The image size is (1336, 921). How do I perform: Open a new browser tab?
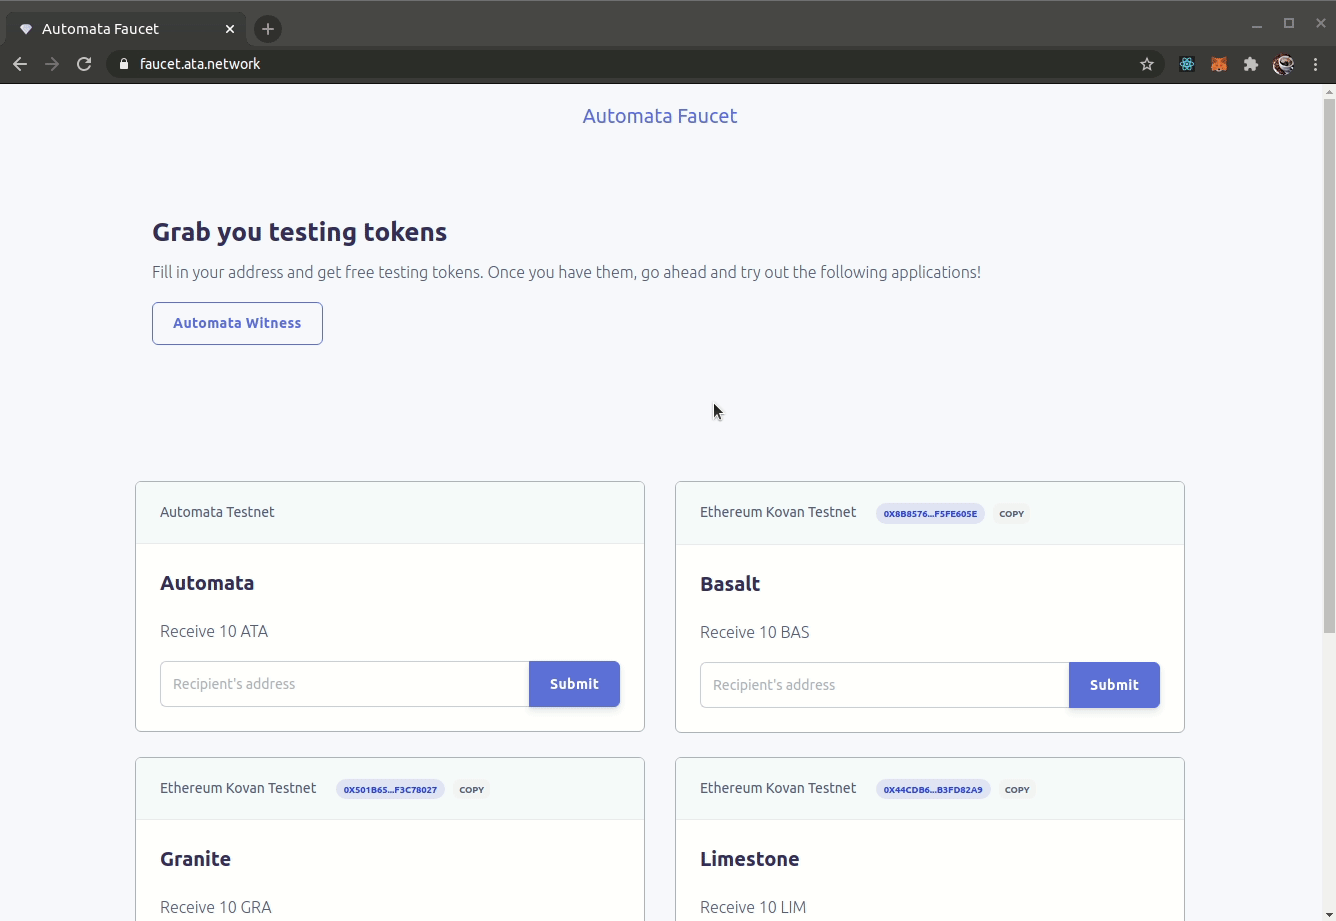coord(267,29)
